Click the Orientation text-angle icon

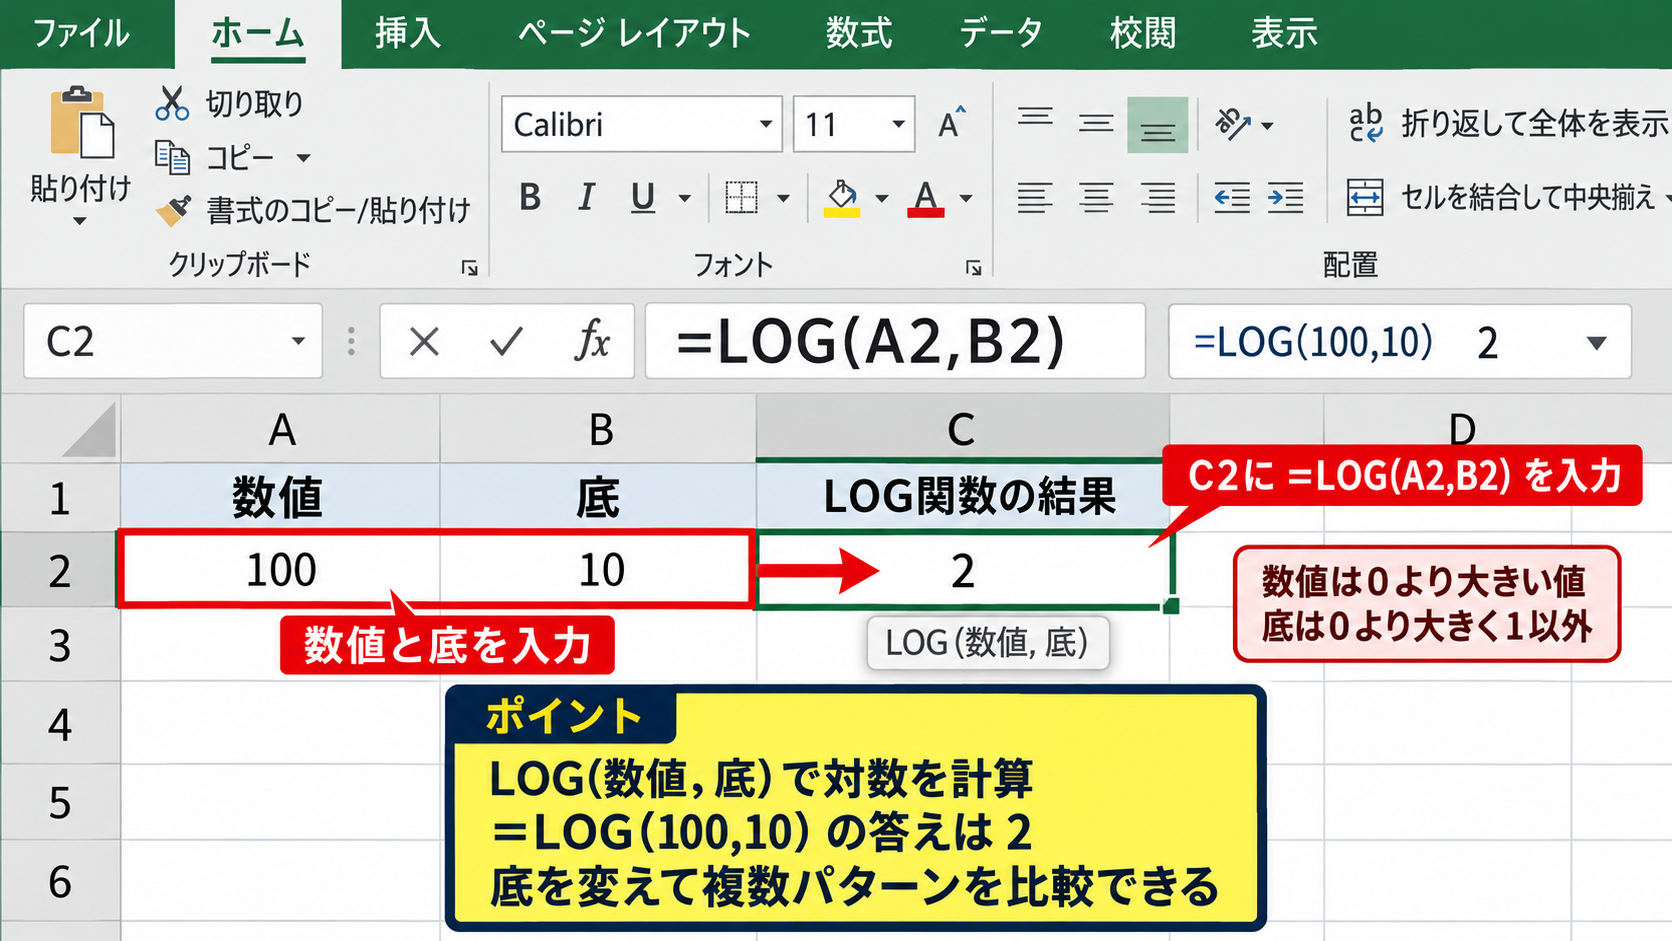pos(1233,124)
